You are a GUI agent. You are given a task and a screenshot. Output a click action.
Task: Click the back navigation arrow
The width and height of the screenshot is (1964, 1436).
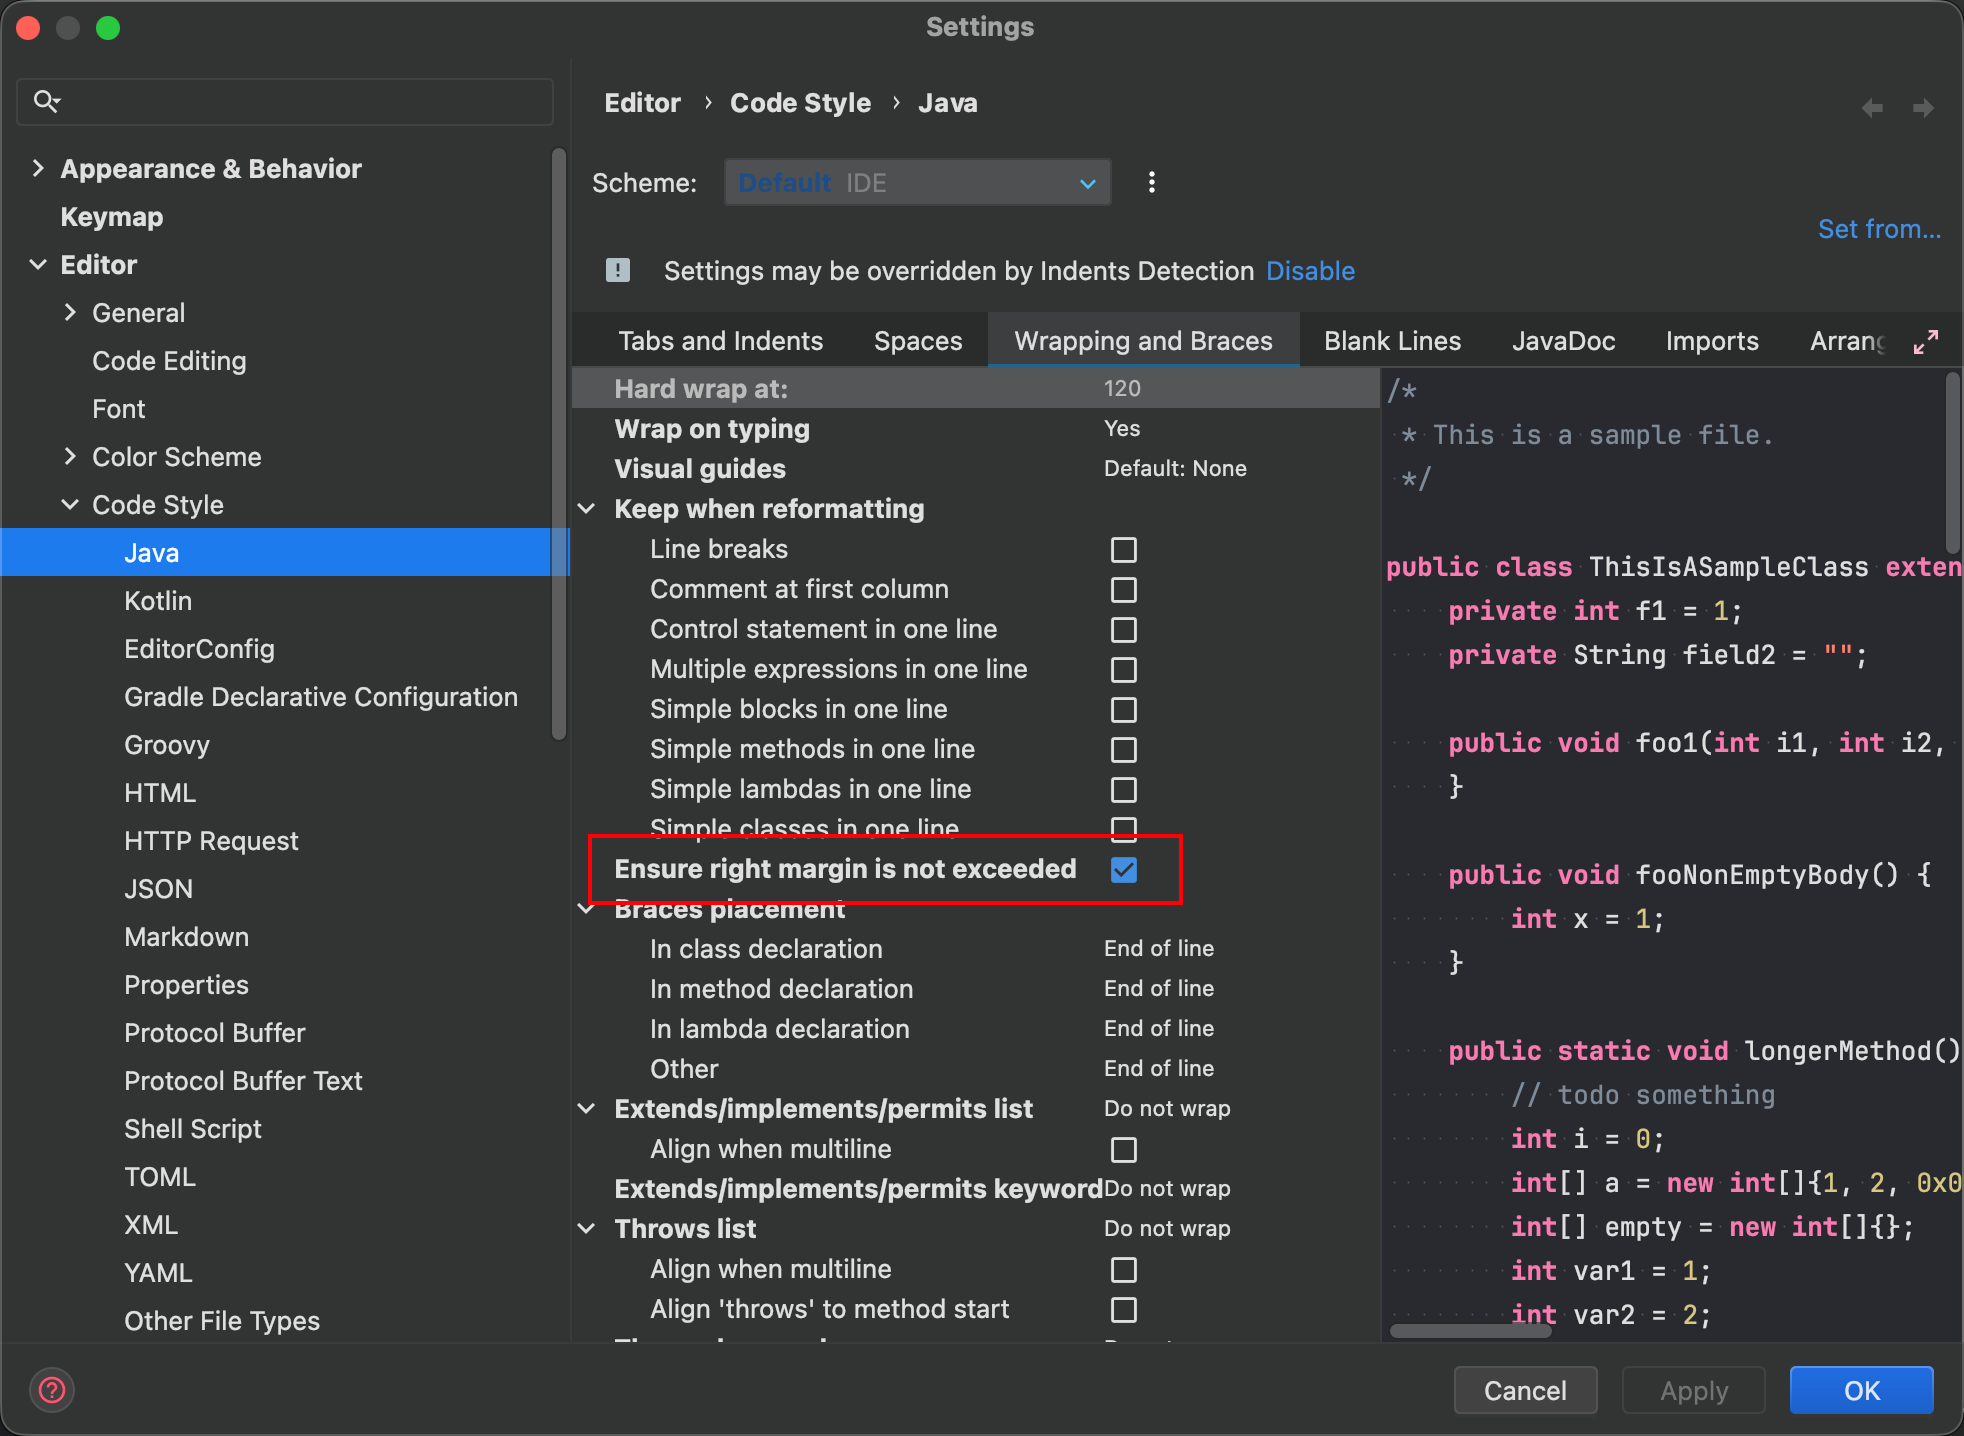point(1872,107)
